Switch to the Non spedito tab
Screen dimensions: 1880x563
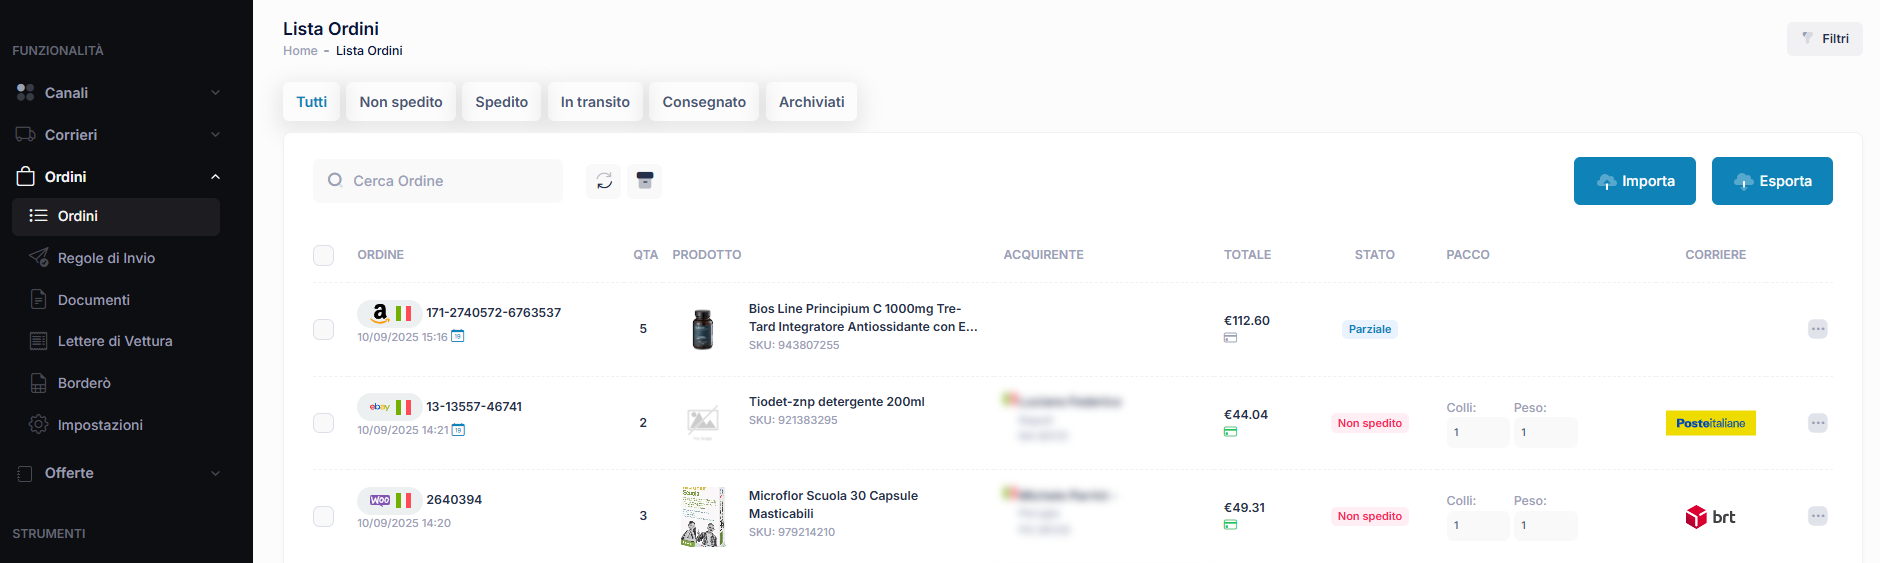tap(401, 102)
